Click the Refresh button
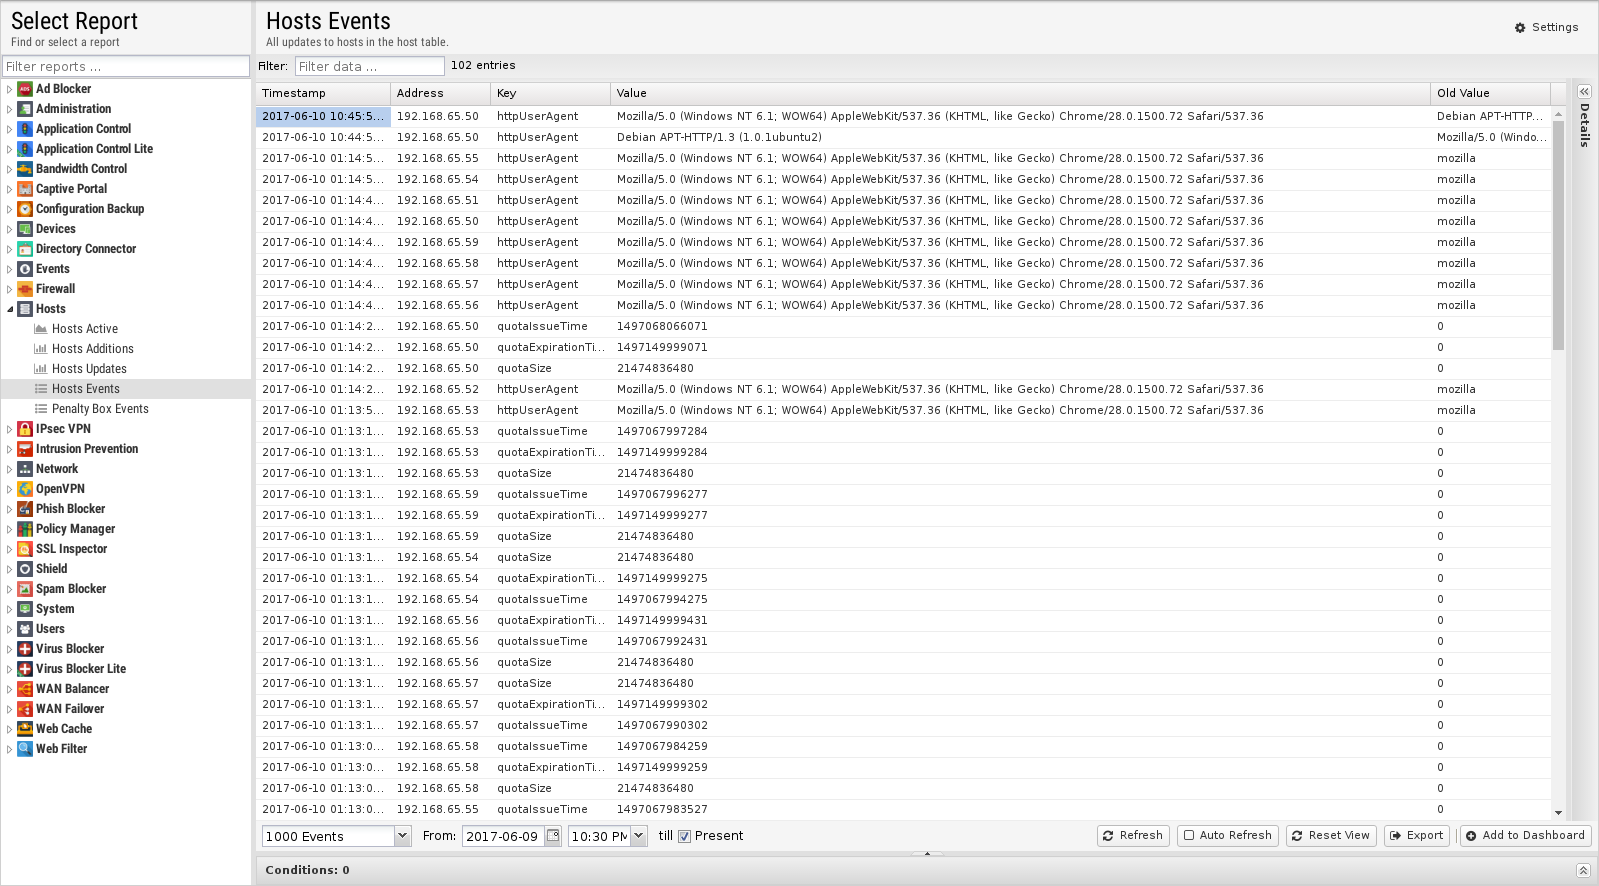The image size is (1599, 886). point(1133,835)
